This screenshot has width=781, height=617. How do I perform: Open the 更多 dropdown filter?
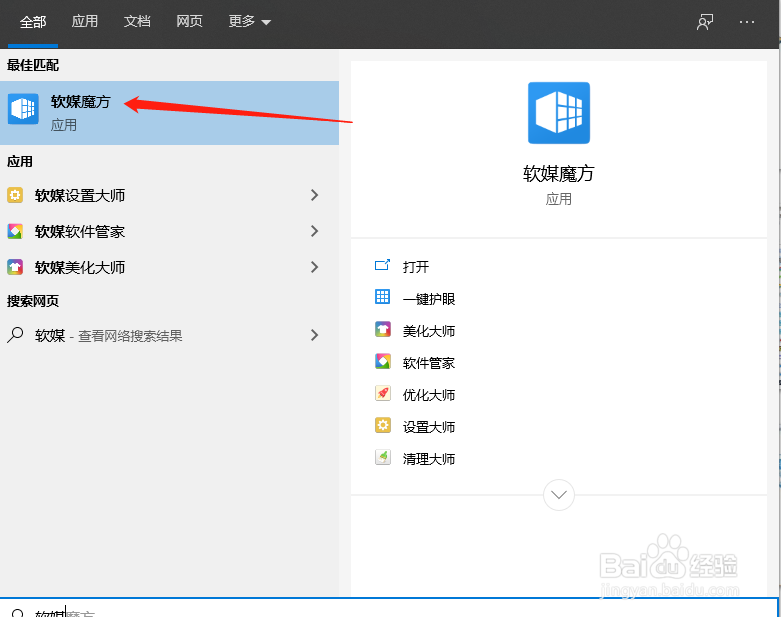pos(250,22)
